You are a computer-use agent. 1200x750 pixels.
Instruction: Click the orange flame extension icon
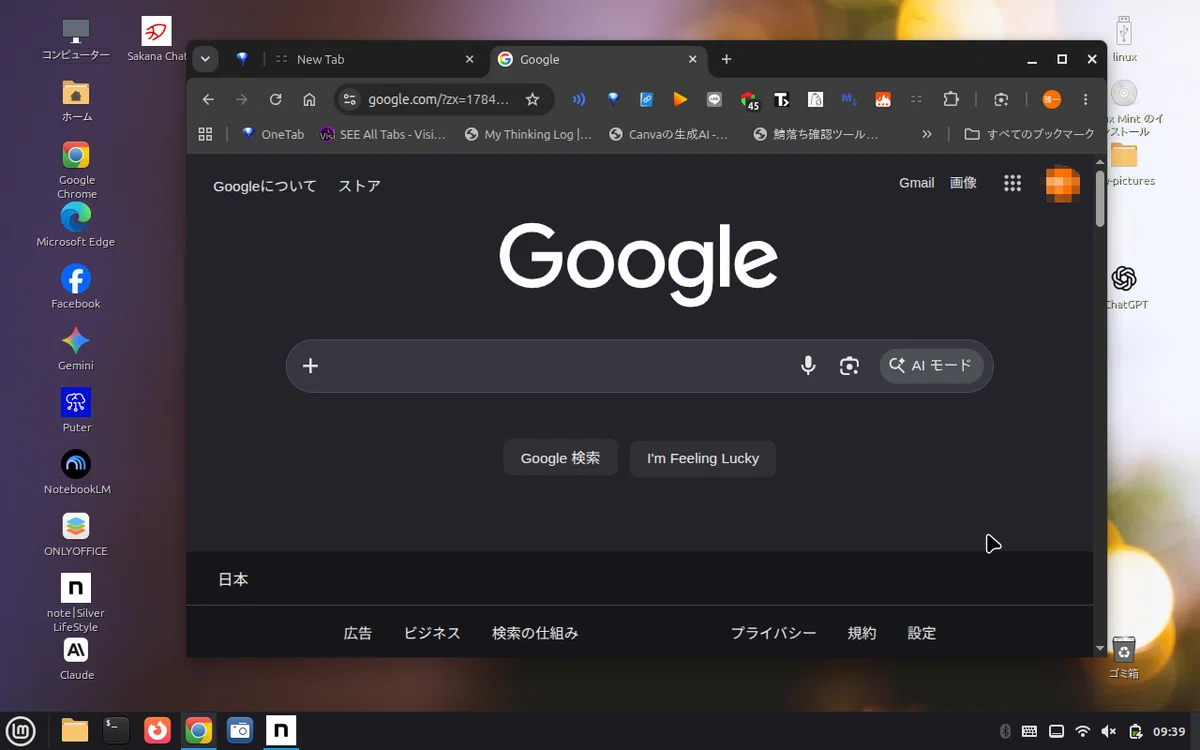(883, 99)
